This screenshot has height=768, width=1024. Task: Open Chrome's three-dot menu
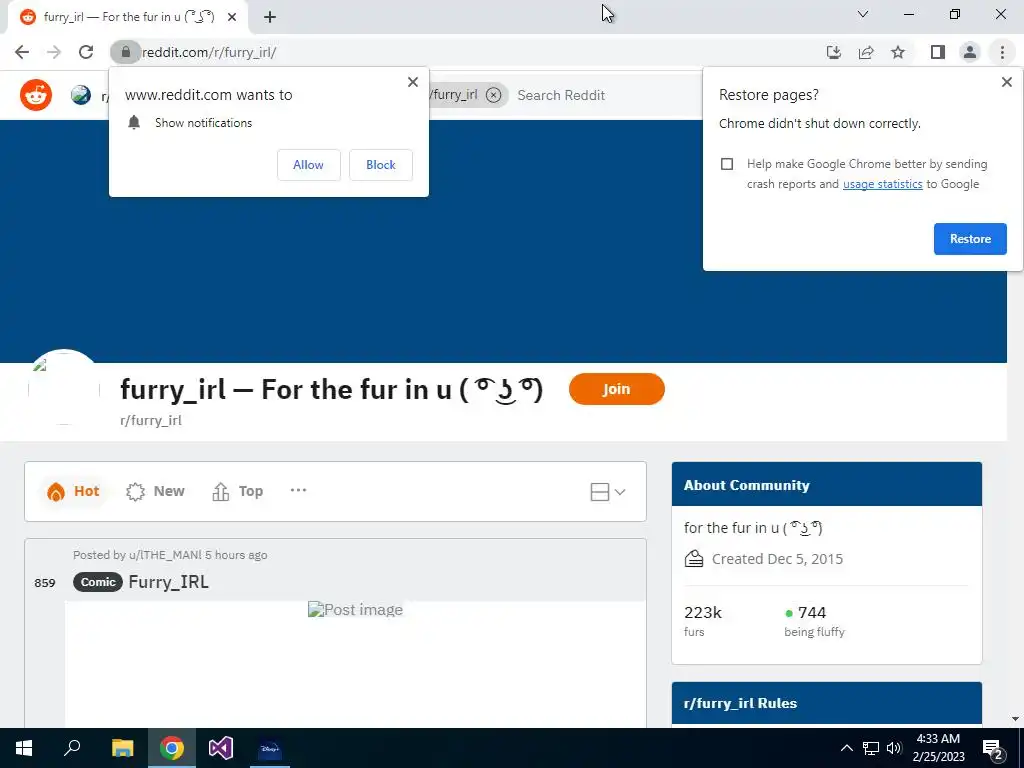[x=1002, y=52]
